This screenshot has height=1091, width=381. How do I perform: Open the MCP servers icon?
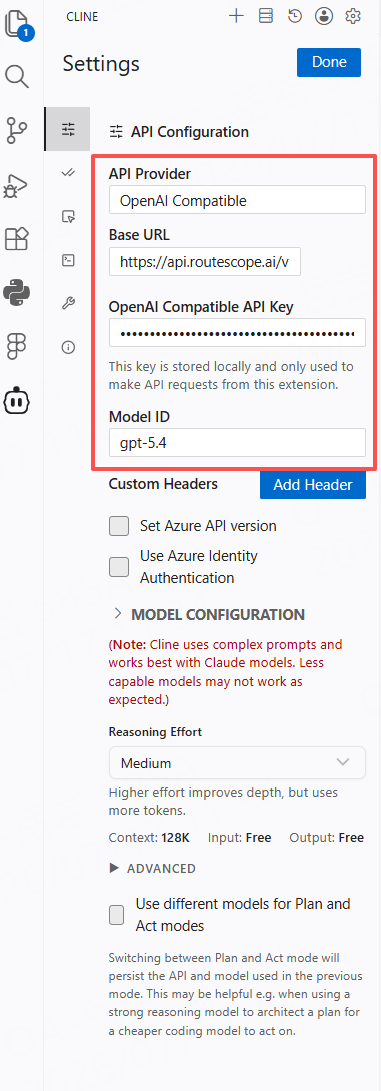266,16
